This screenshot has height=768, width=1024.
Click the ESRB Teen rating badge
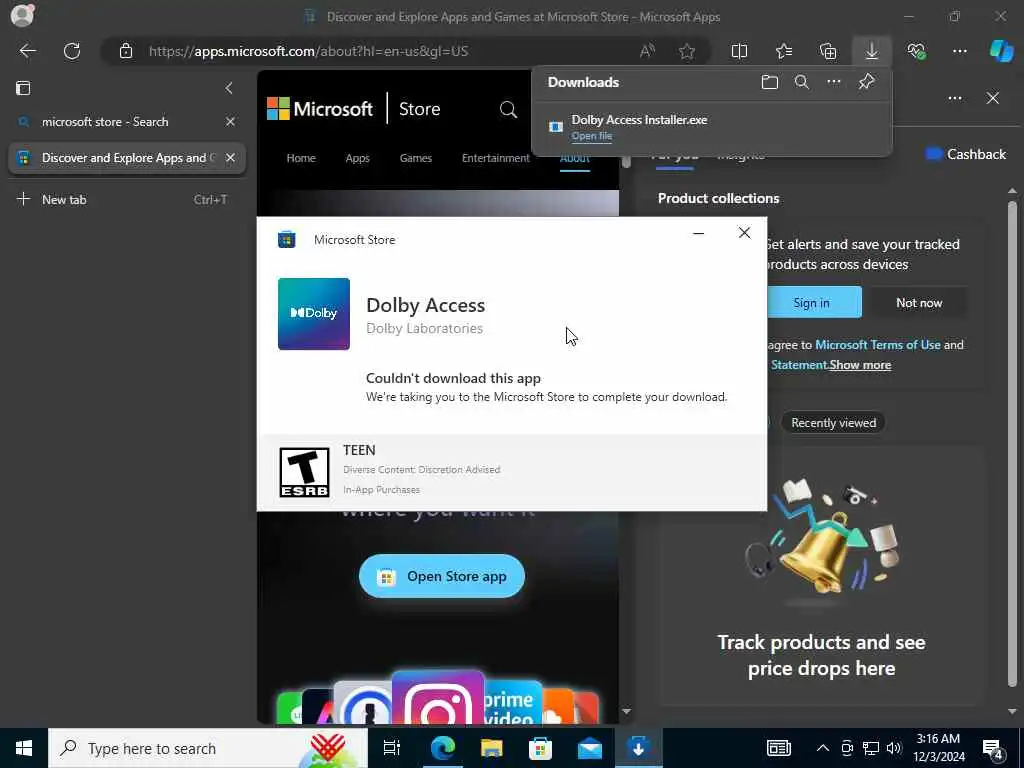pos(304,472)
